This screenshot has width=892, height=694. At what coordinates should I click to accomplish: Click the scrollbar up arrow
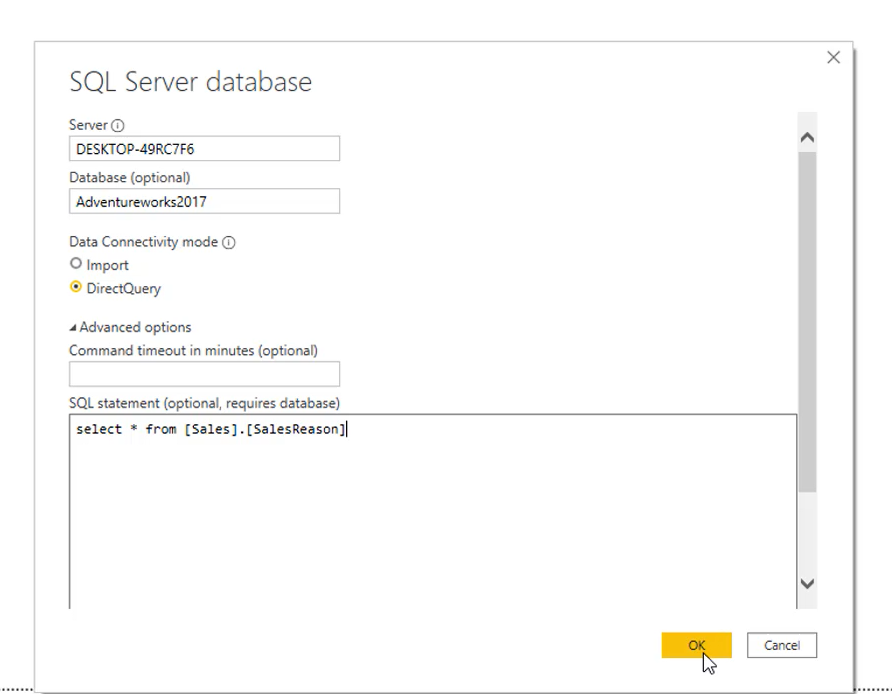[807, 138]
